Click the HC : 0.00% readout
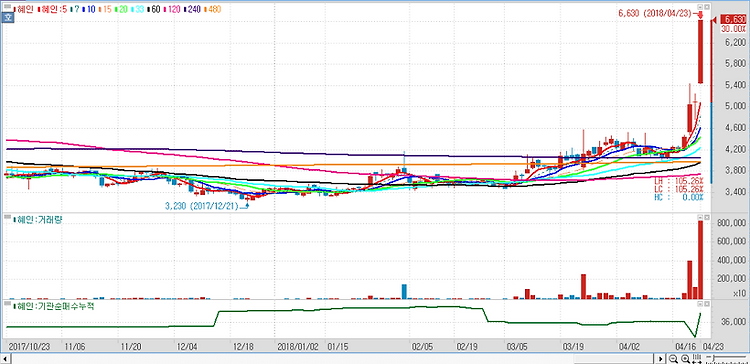This screenshot has width=750, height=364. (x=679, y=197)
